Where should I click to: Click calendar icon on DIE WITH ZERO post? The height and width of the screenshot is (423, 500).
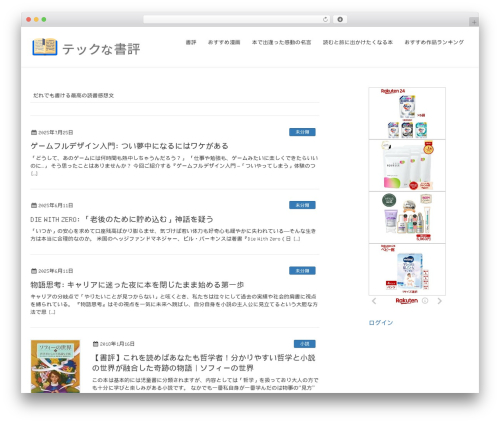click(x=34, y=205)
